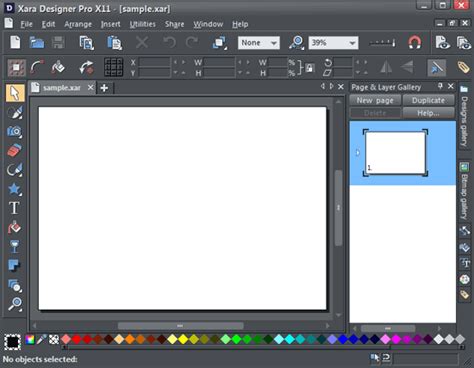This screenshot has height=368, width=474.
Task: Click Help... button in gallery
Action: click(428, 113)
